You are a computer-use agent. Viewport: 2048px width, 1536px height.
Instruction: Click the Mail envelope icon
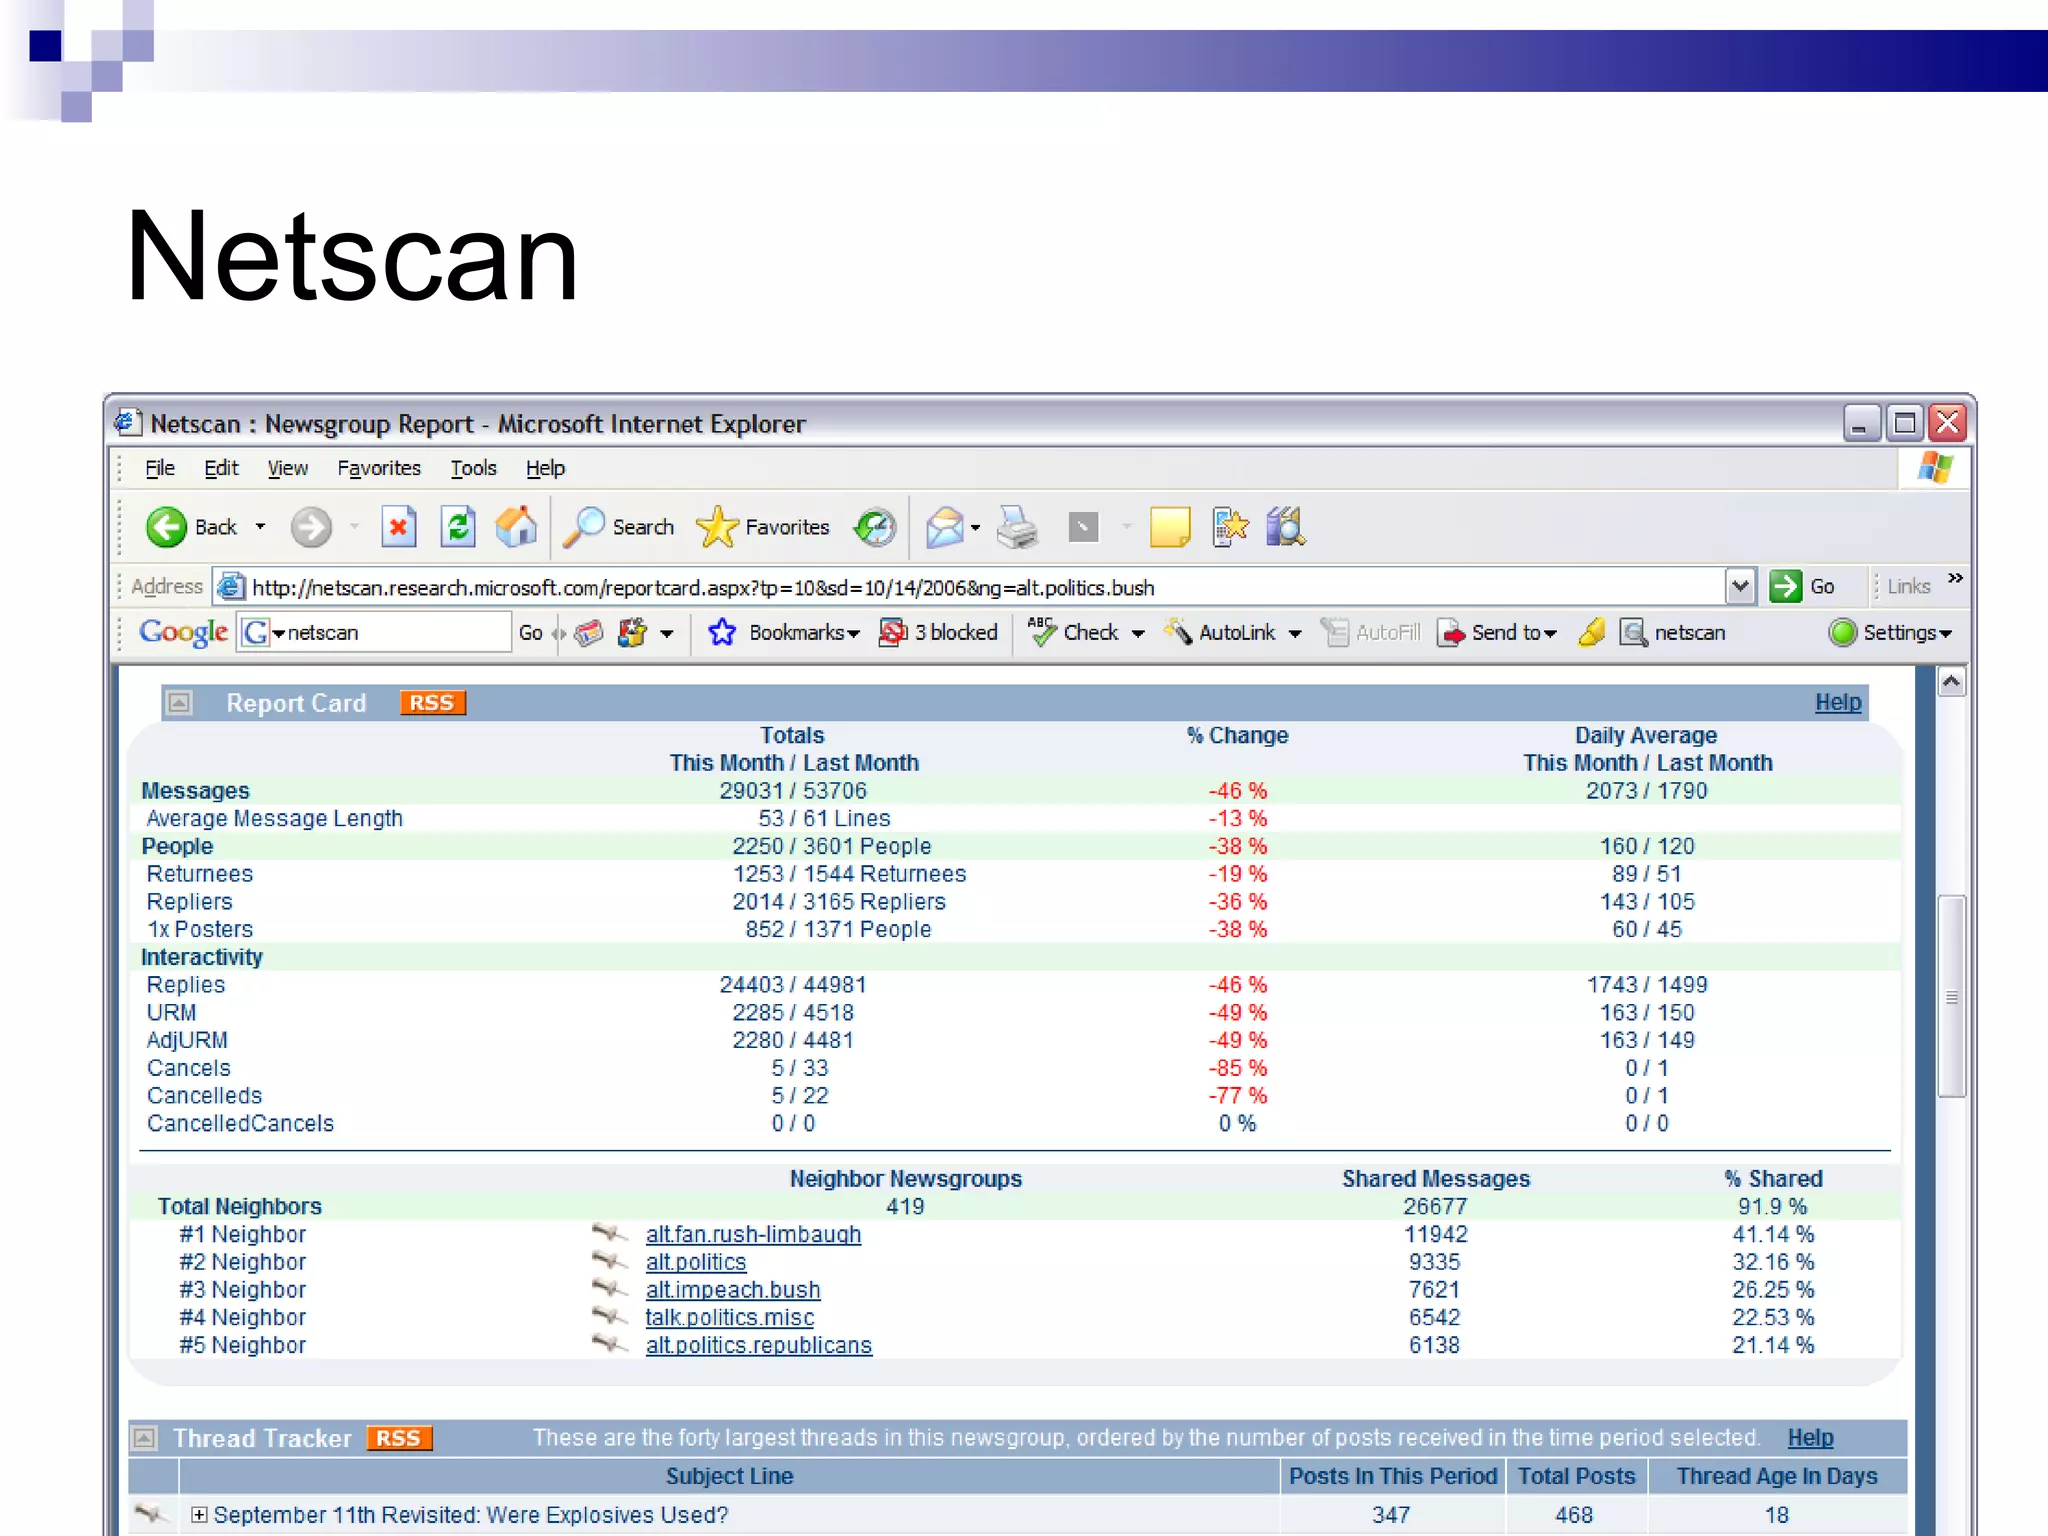click(944, 527)
